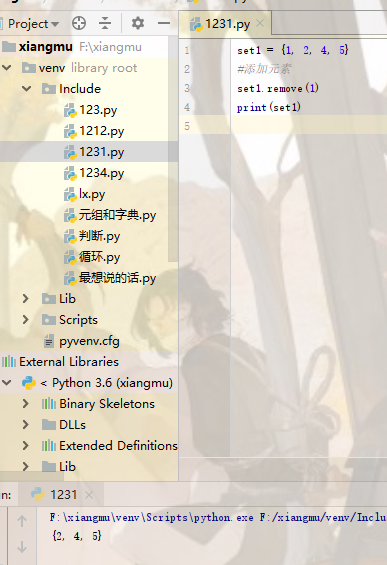Screen dimensions: 387x565
Task: Click the Python file icon of 1234.py
Action: point(70,173)
